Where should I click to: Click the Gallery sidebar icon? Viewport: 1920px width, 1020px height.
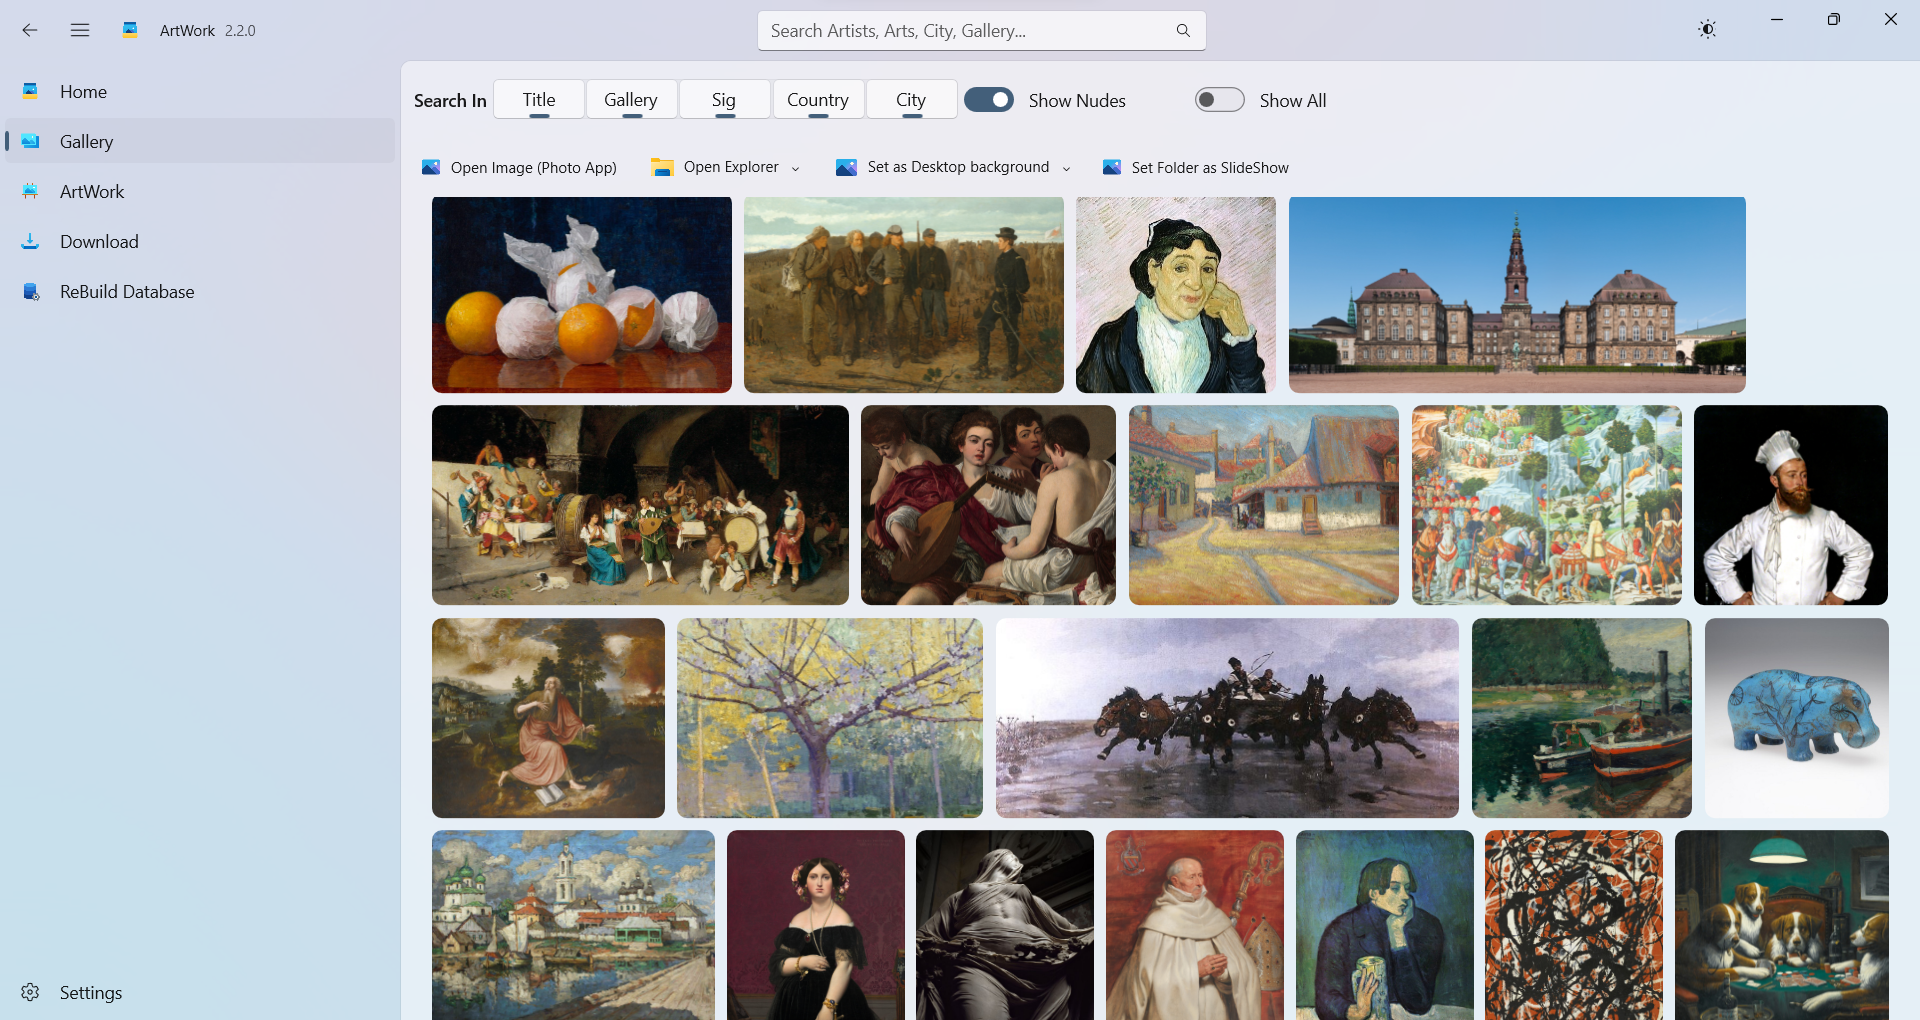point(31,141)
